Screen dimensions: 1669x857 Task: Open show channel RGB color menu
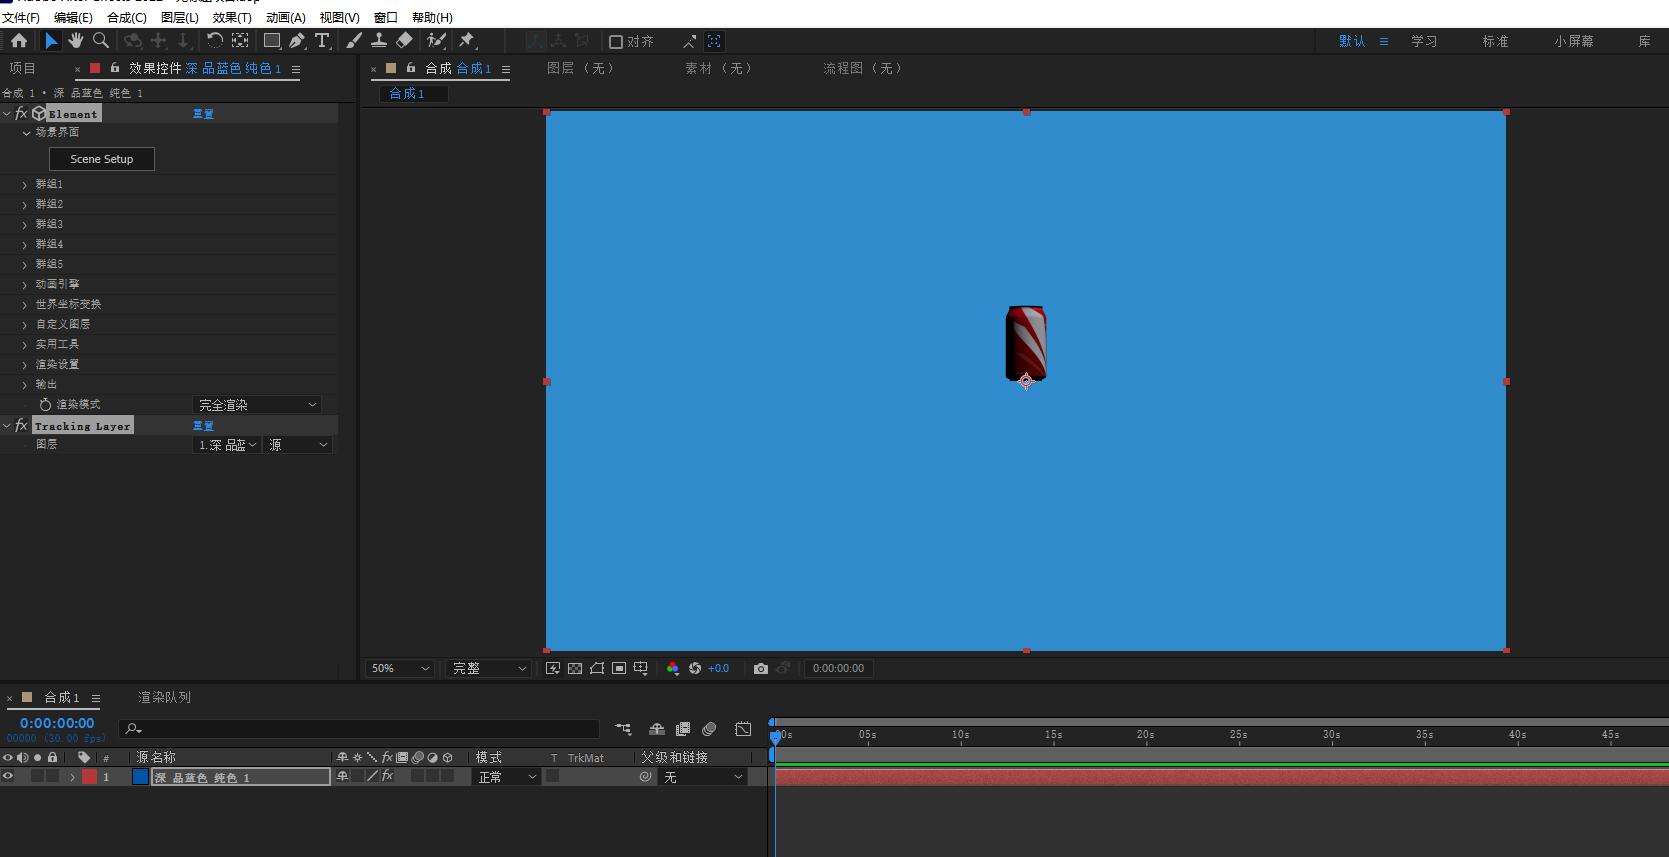tap(673, 668)
